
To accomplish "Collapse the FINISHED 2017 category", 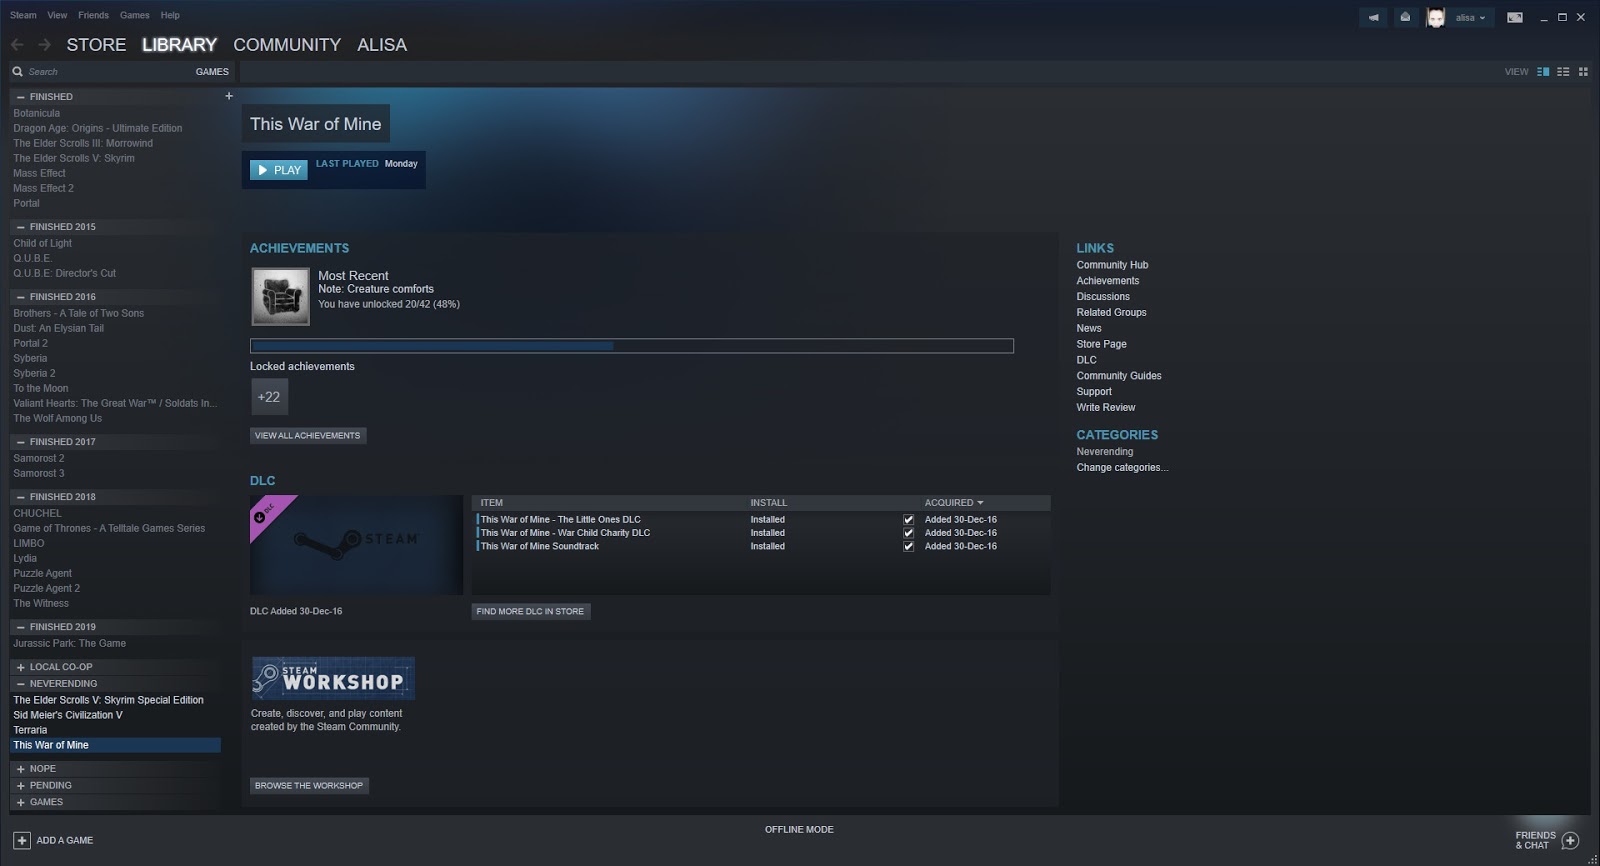I will (x=21, y=442).
